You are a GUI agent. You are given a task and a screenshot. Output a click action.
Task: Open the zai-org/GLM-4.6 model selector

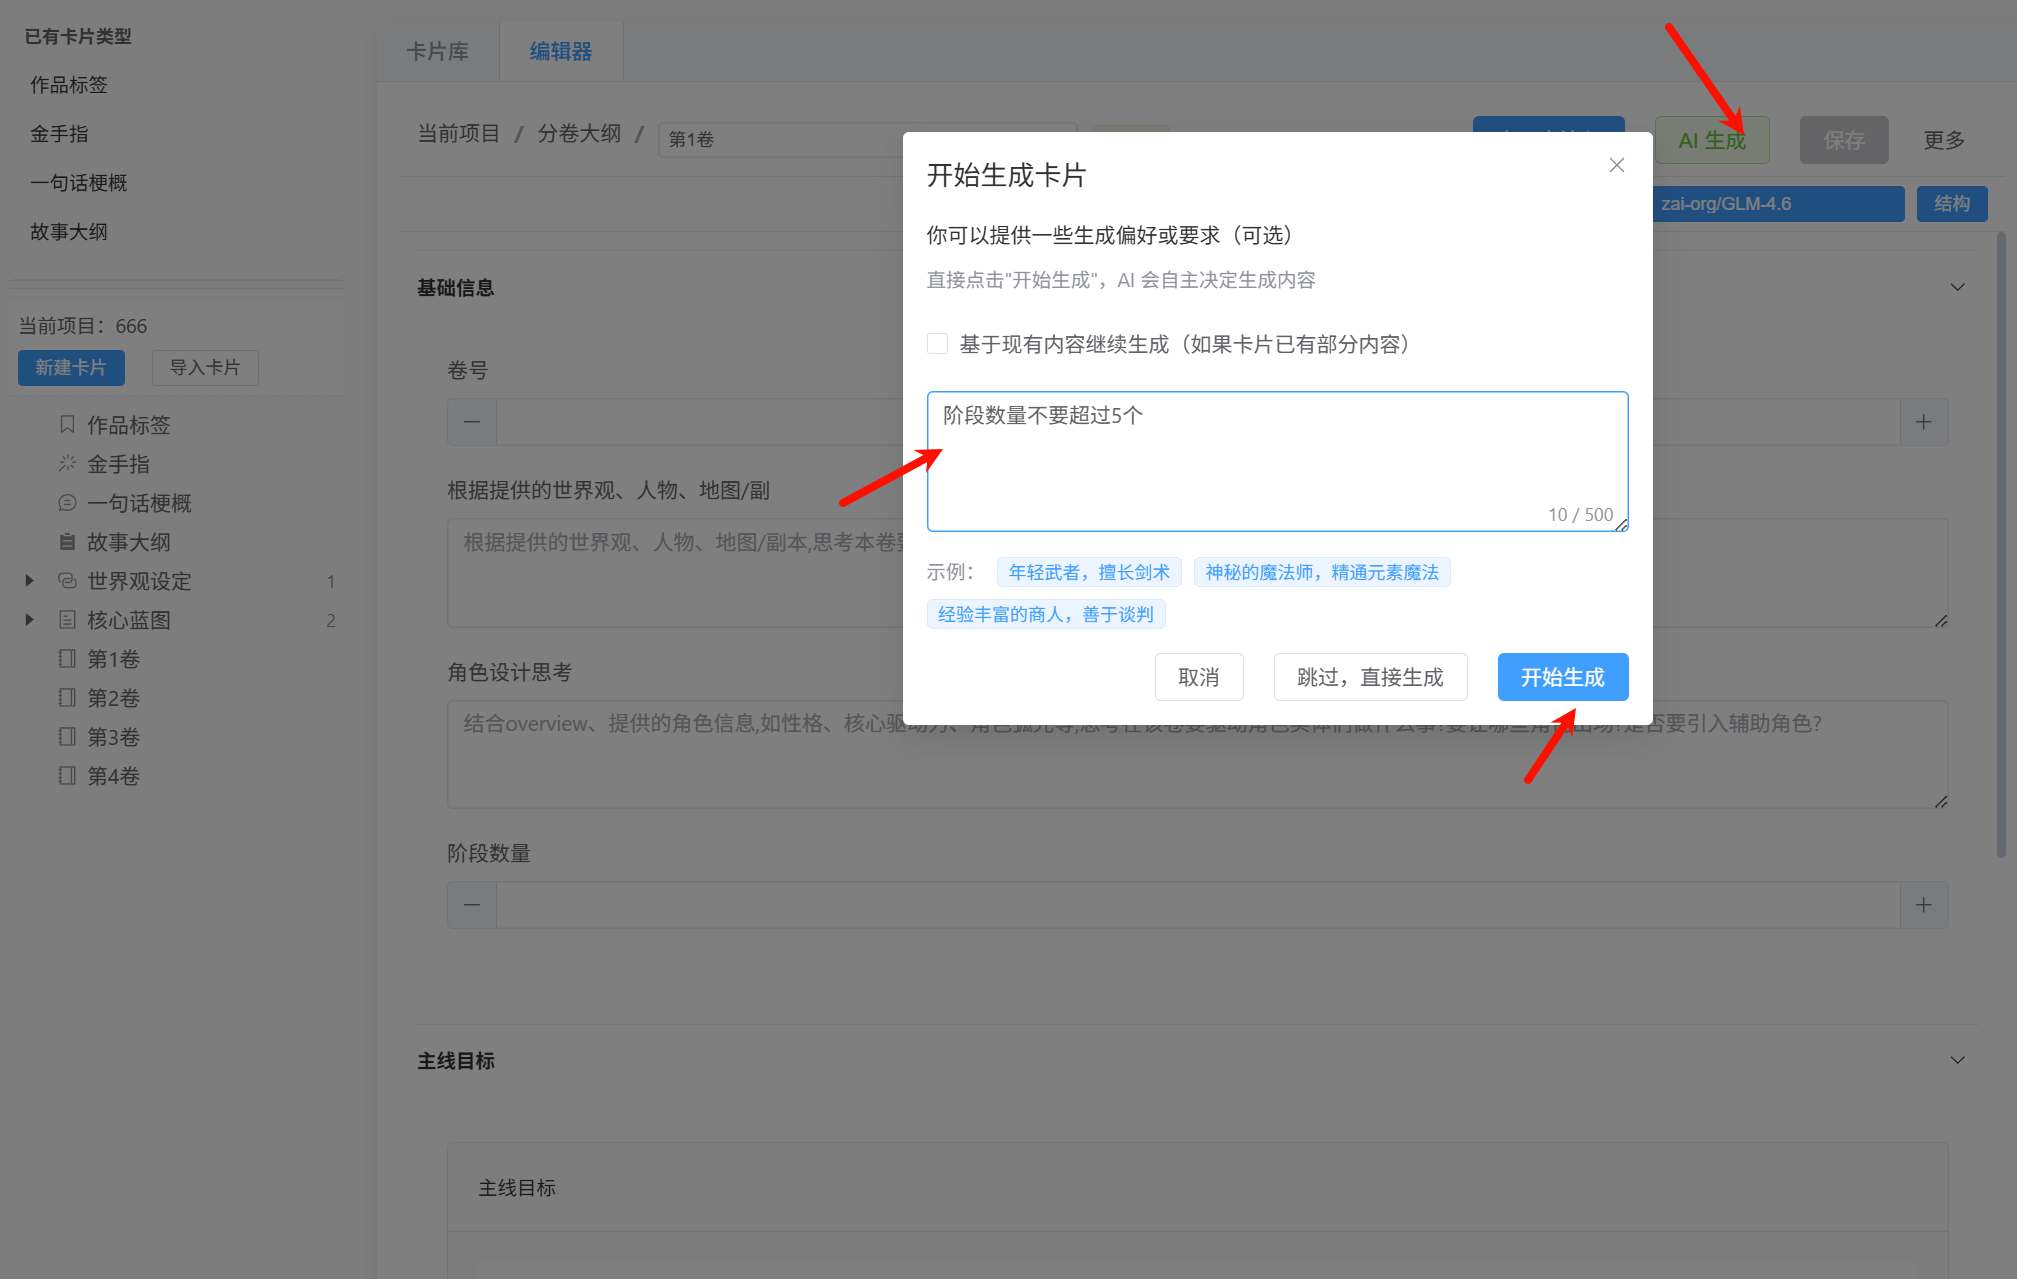[1778, 204]
